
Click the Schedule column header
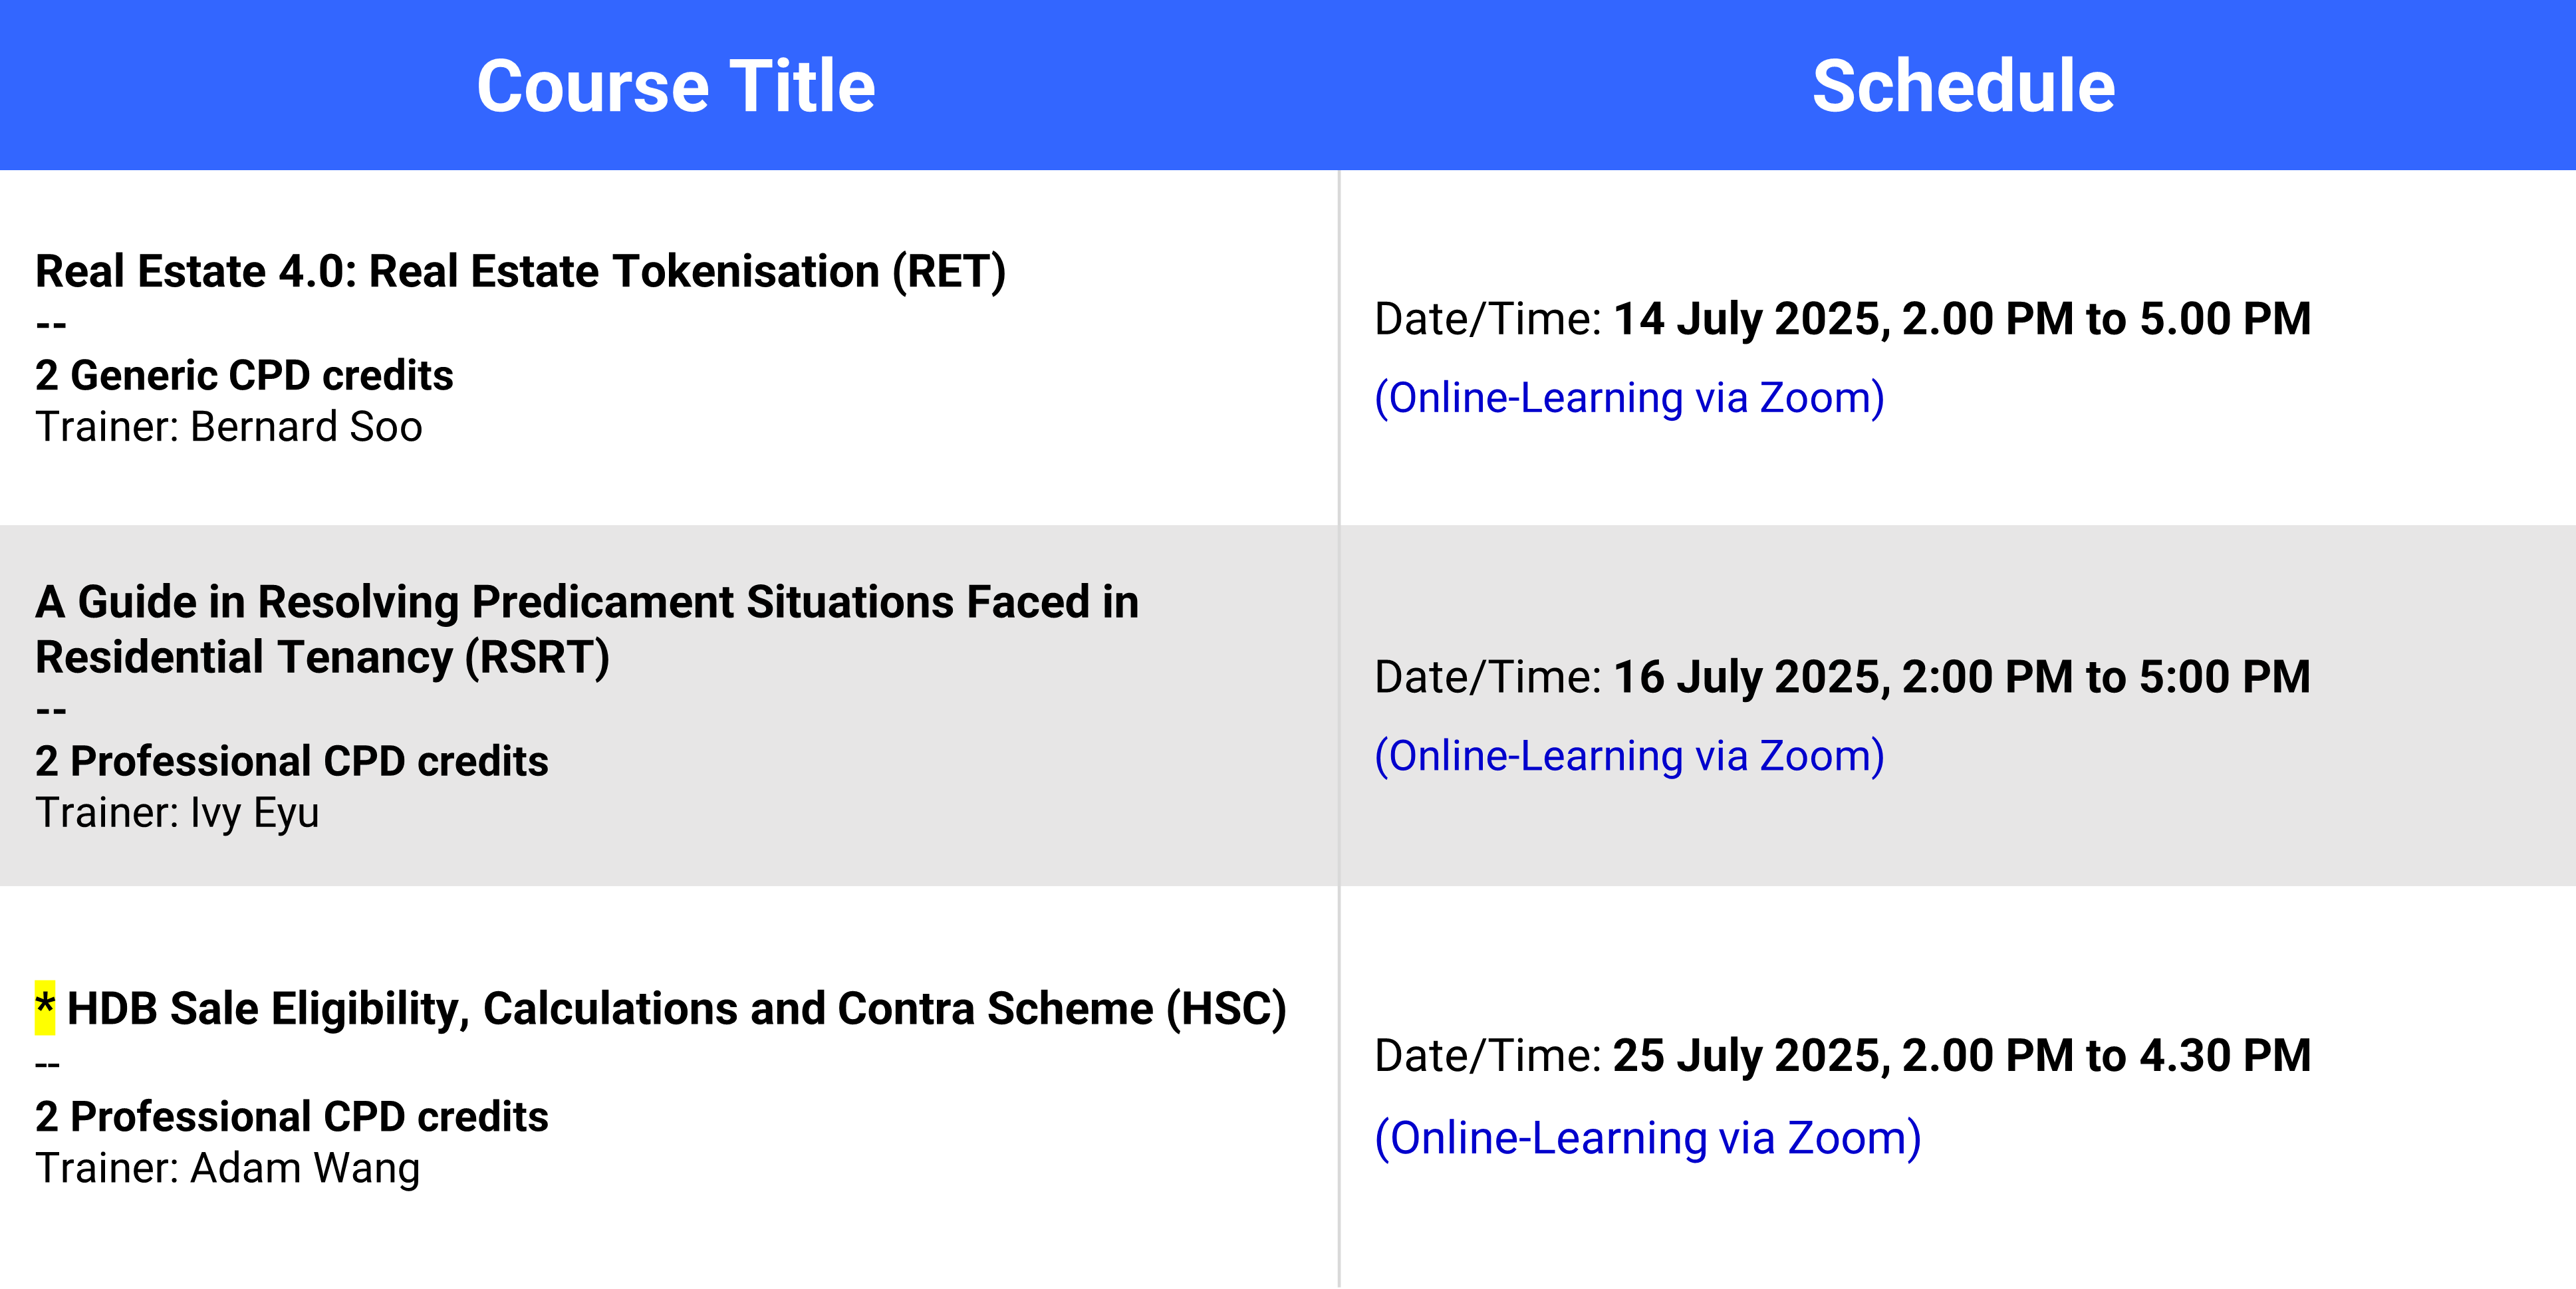pos(1963,86)
